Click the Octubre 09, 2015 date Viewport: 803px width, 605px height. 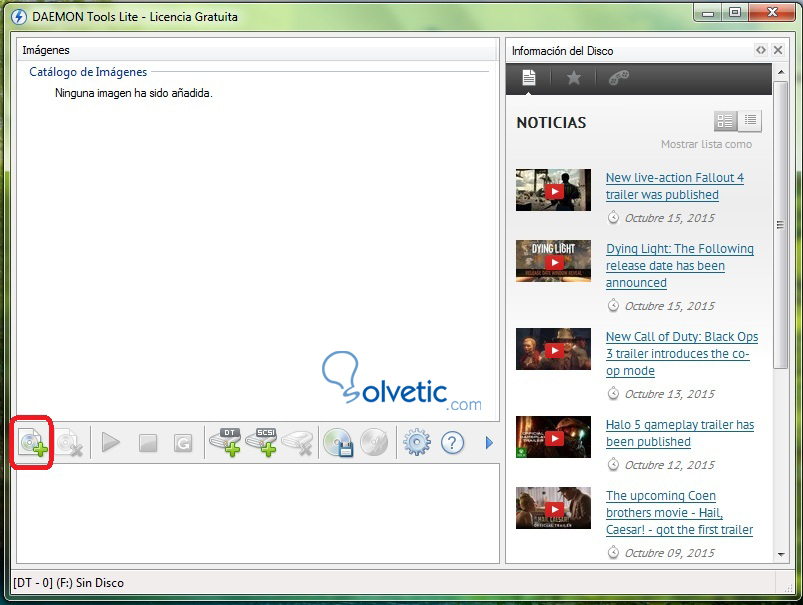click(x=669, y=553)
